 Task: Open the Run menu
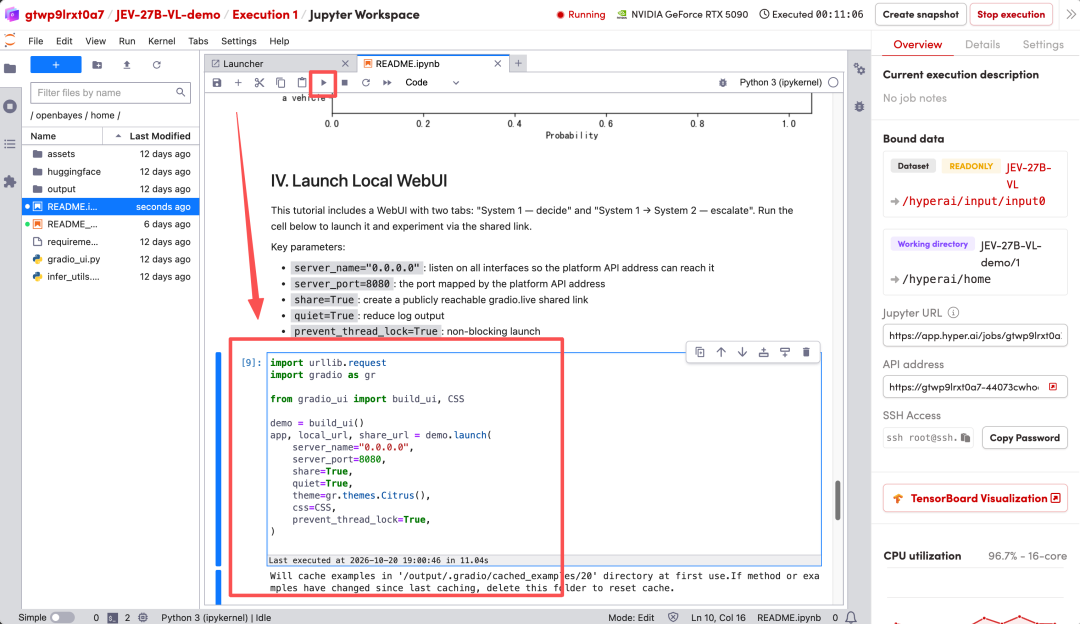127,41
